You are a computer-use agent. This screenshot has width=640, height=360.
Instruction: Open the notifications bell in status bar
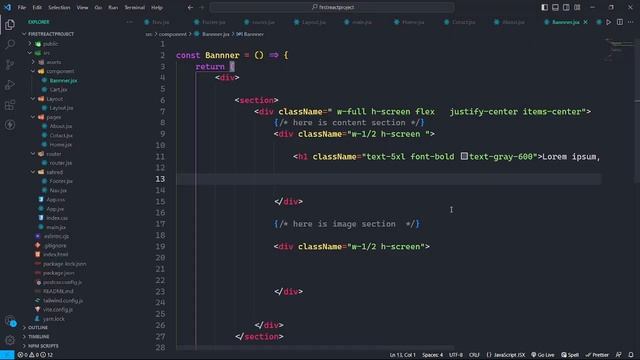coord(631,355)
